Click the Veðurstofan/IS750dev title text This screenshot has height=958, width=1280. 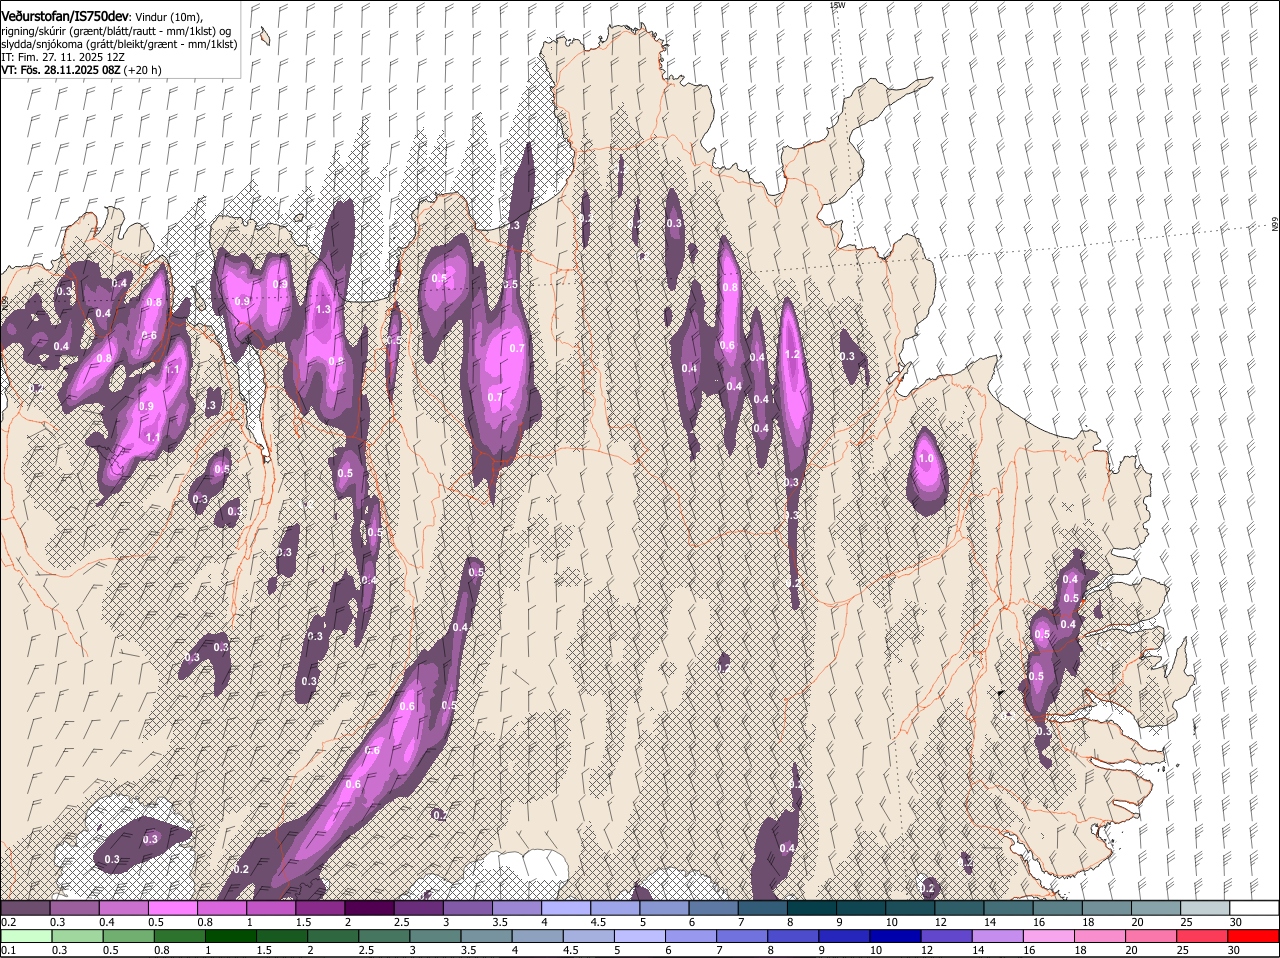pos(65,16)
